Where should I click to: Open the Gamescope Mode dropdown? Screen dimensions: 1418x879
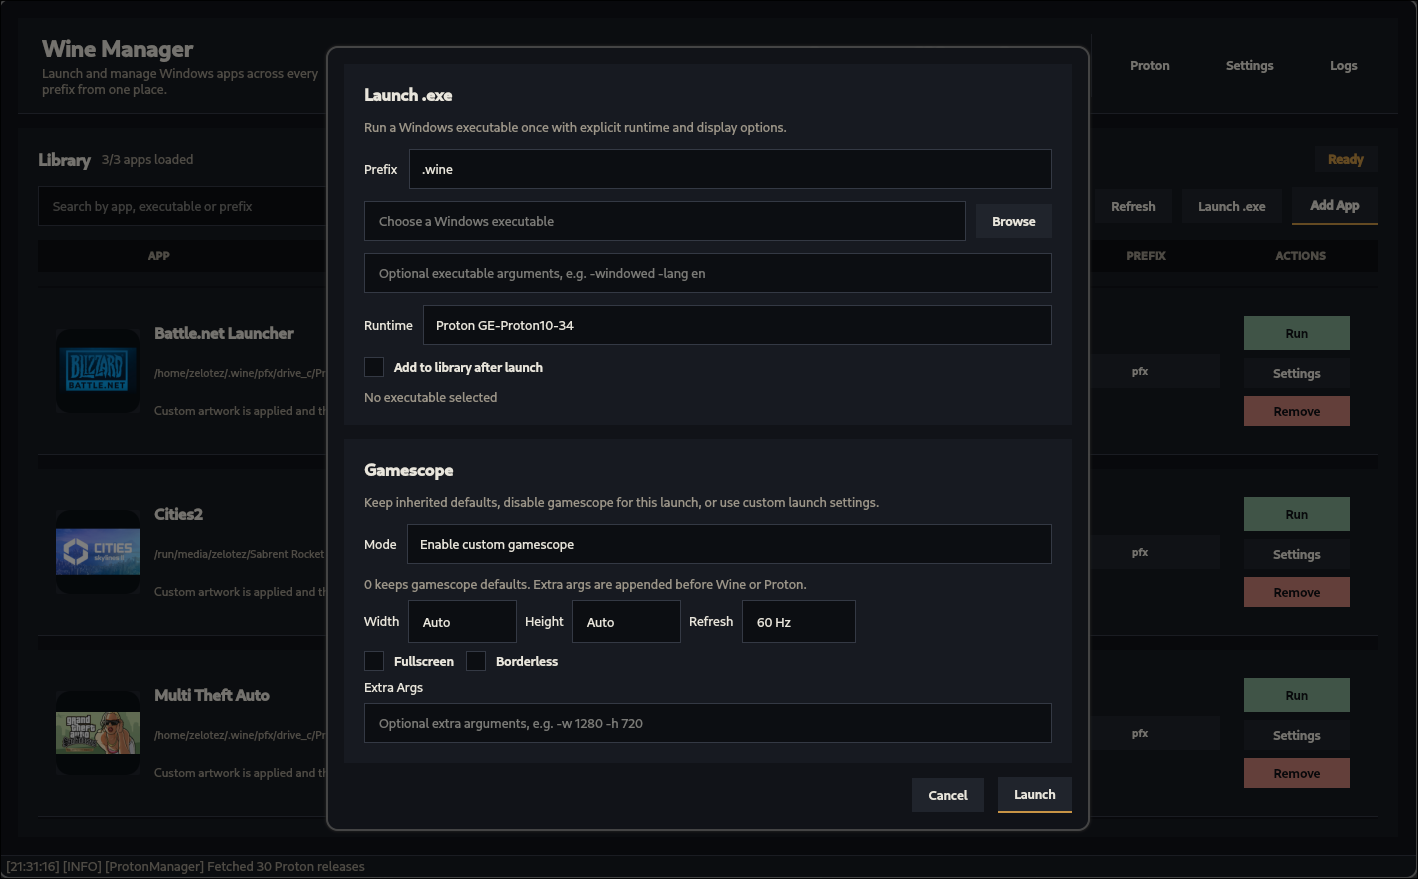[x=729, y=544]
